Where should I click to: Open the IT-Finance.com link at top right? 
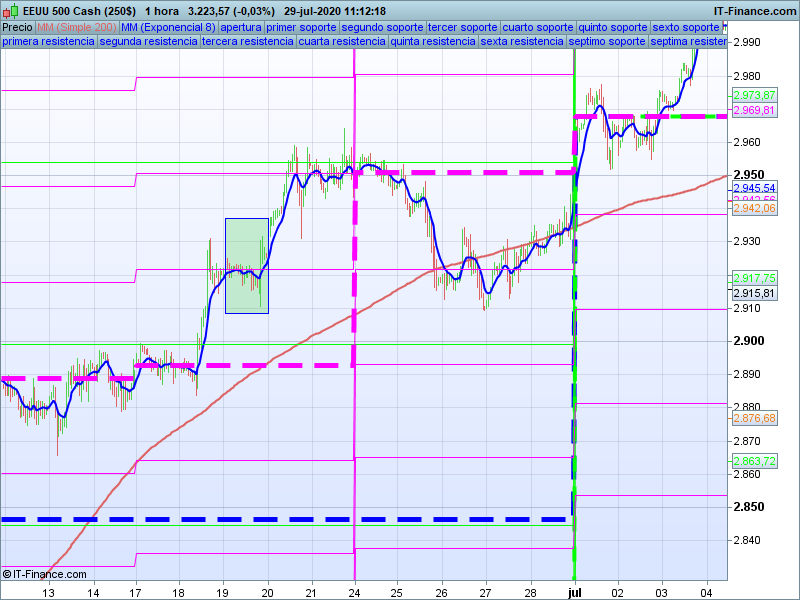[755, 11]
